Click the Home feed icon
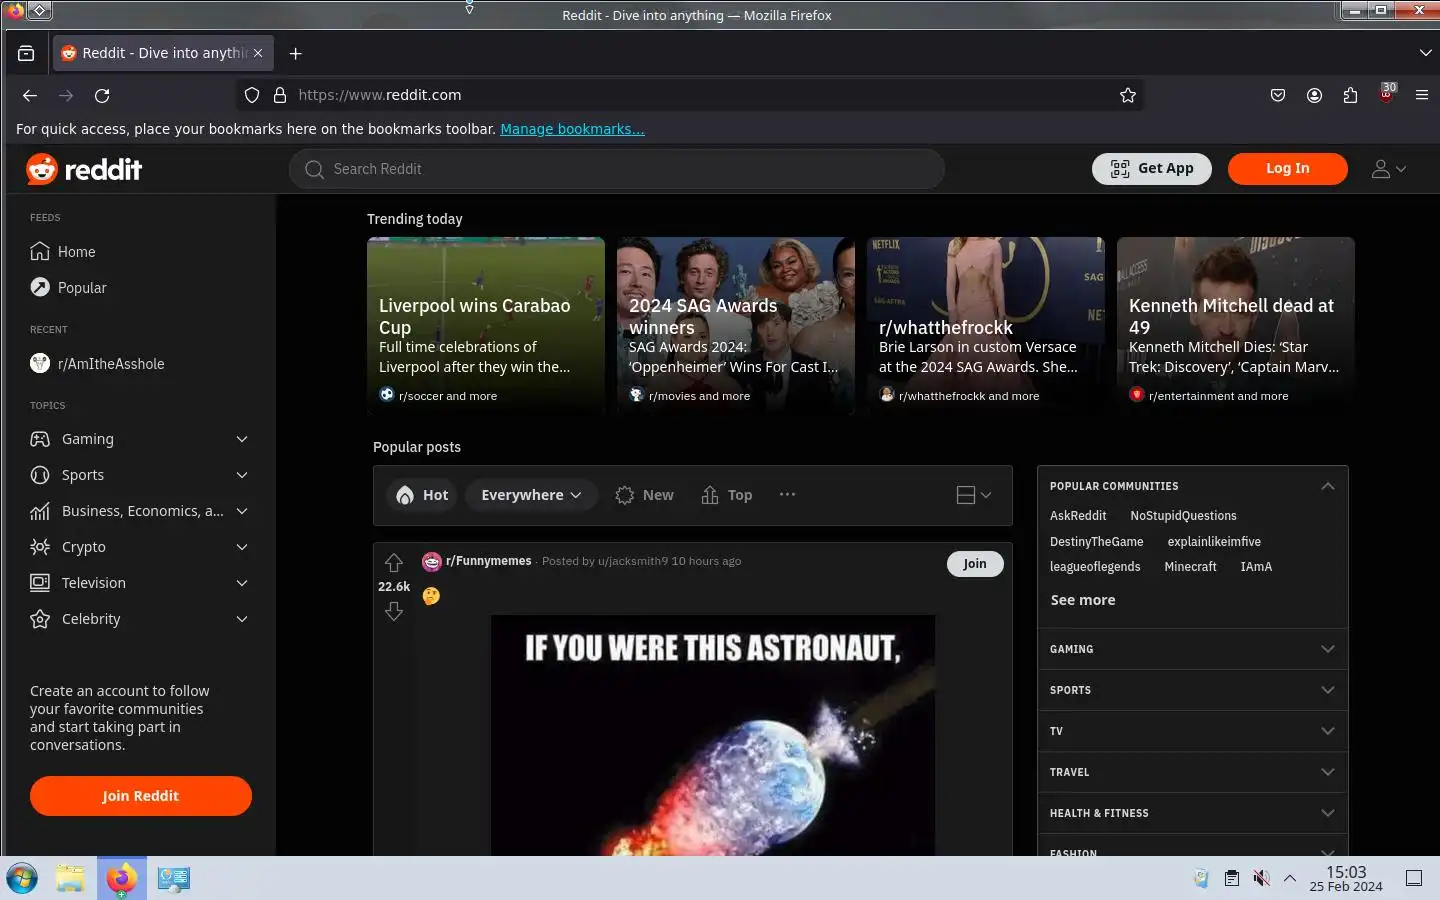This screenshot has width=1440, height=900. (40, 251)
